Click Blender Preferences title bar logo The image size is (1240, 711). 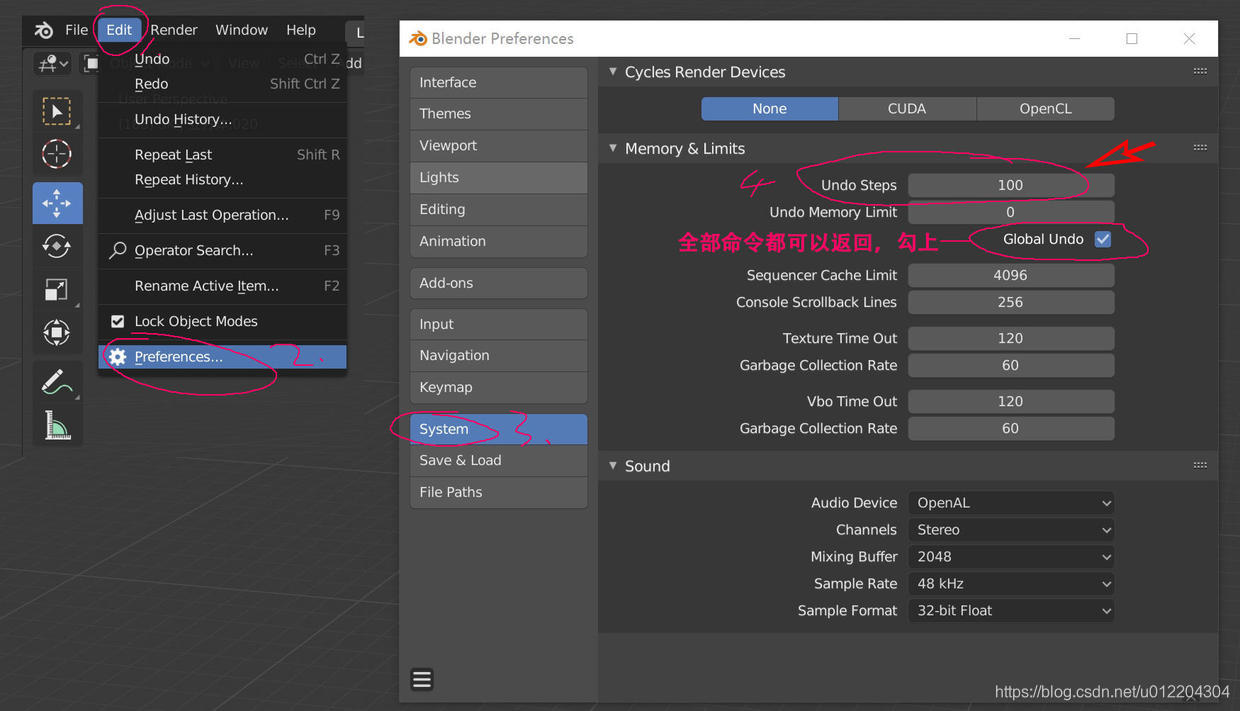coord(418,38)
